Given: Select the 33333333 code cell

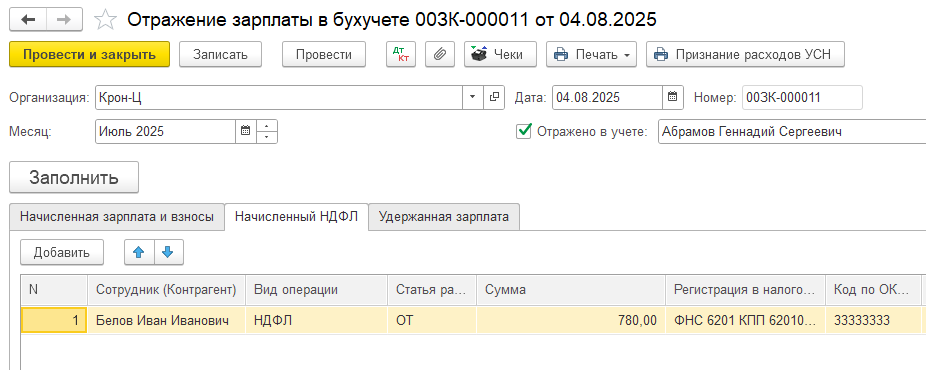Looking at the screenshot, I should [x=873, y=320].
